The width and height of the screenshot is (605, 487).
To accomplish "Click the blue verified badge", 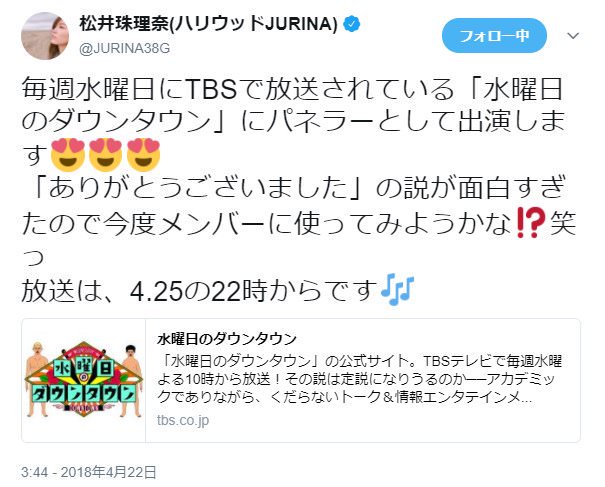I will coord(352,24).
